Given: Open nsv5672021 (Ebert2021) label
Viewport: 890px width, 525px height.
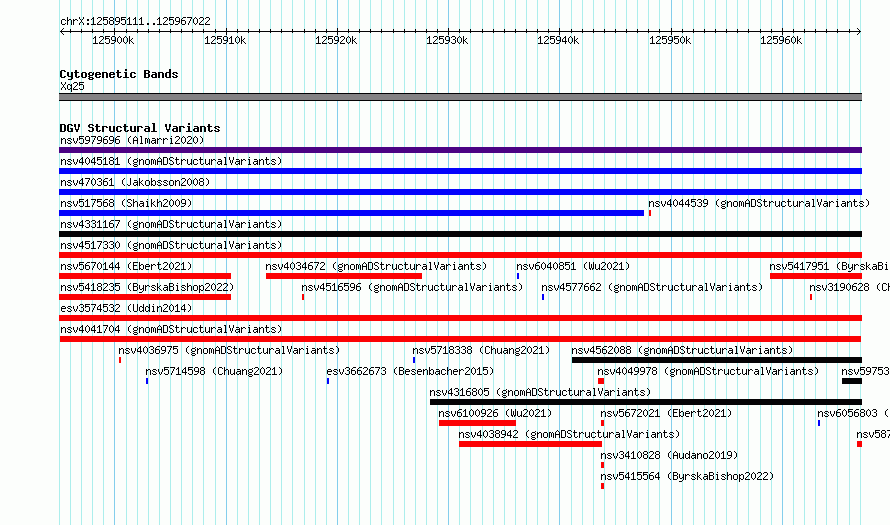Looking at the screenshot, I should pyautogui.click(x=666, y=413).
